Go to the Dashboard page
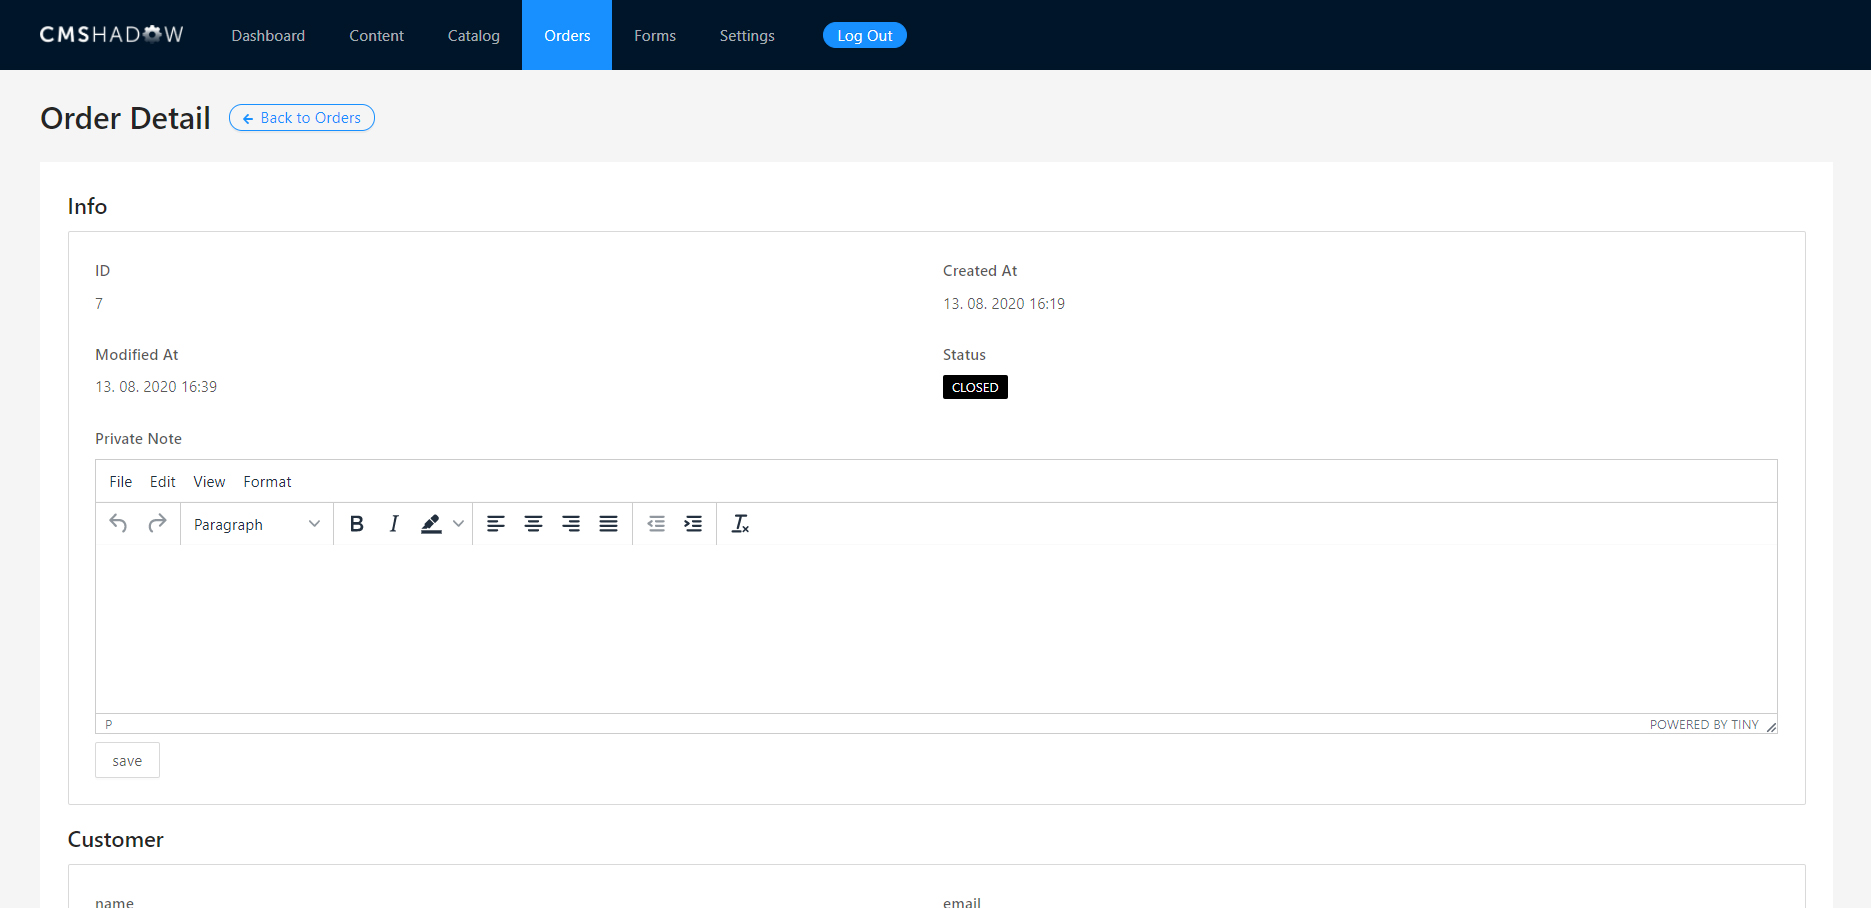1871x908 pixels. point(268,36)
